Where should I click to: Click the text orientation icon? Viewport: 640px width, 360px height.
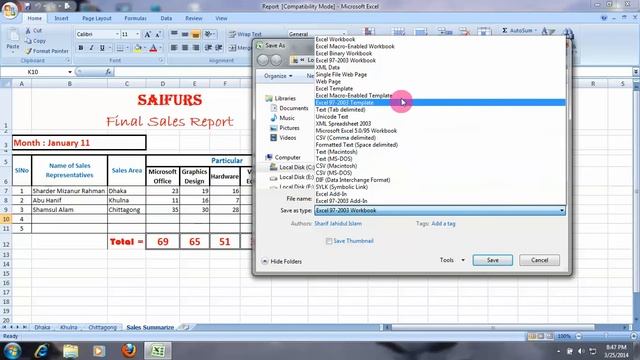pos(208,34)
